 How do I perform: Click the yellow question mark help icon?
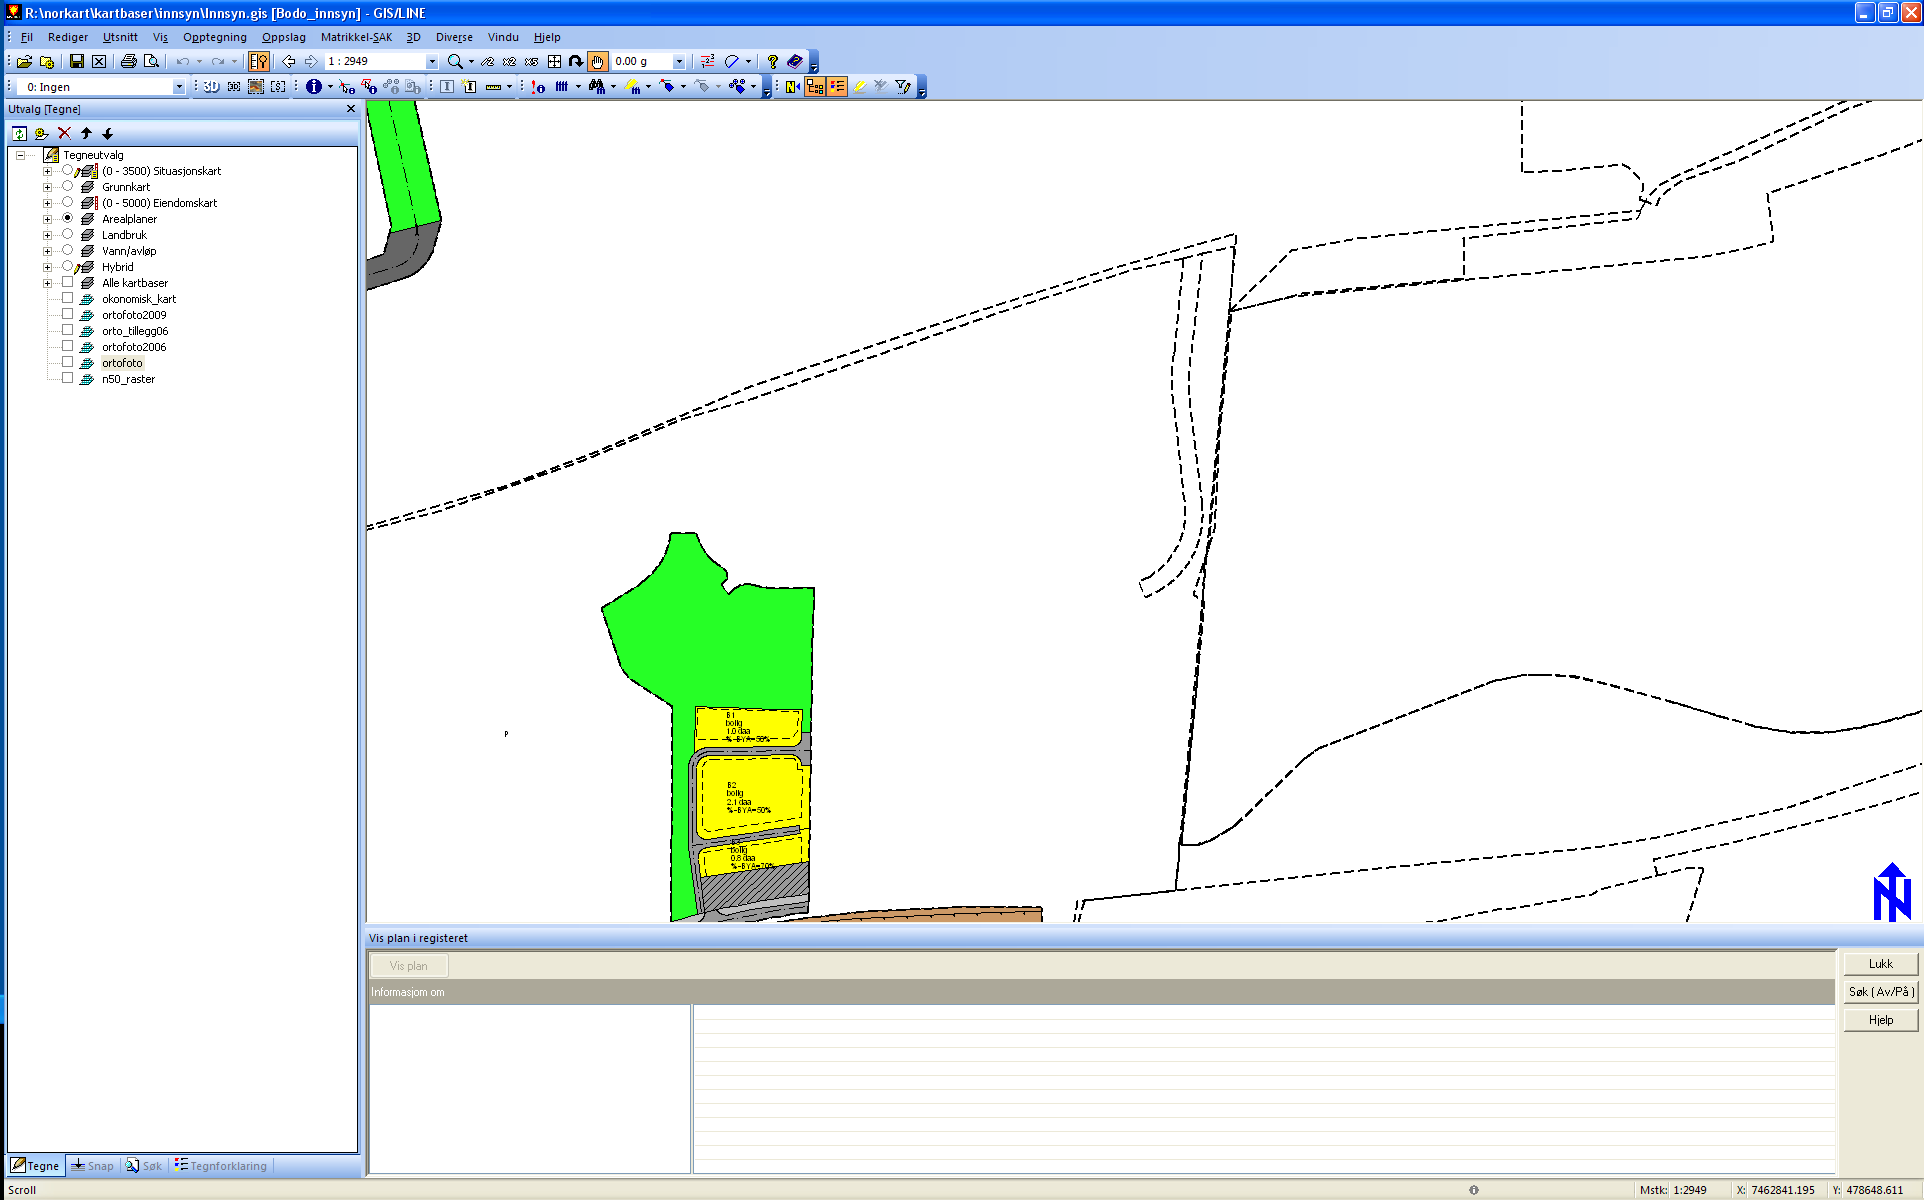[773, 61]
